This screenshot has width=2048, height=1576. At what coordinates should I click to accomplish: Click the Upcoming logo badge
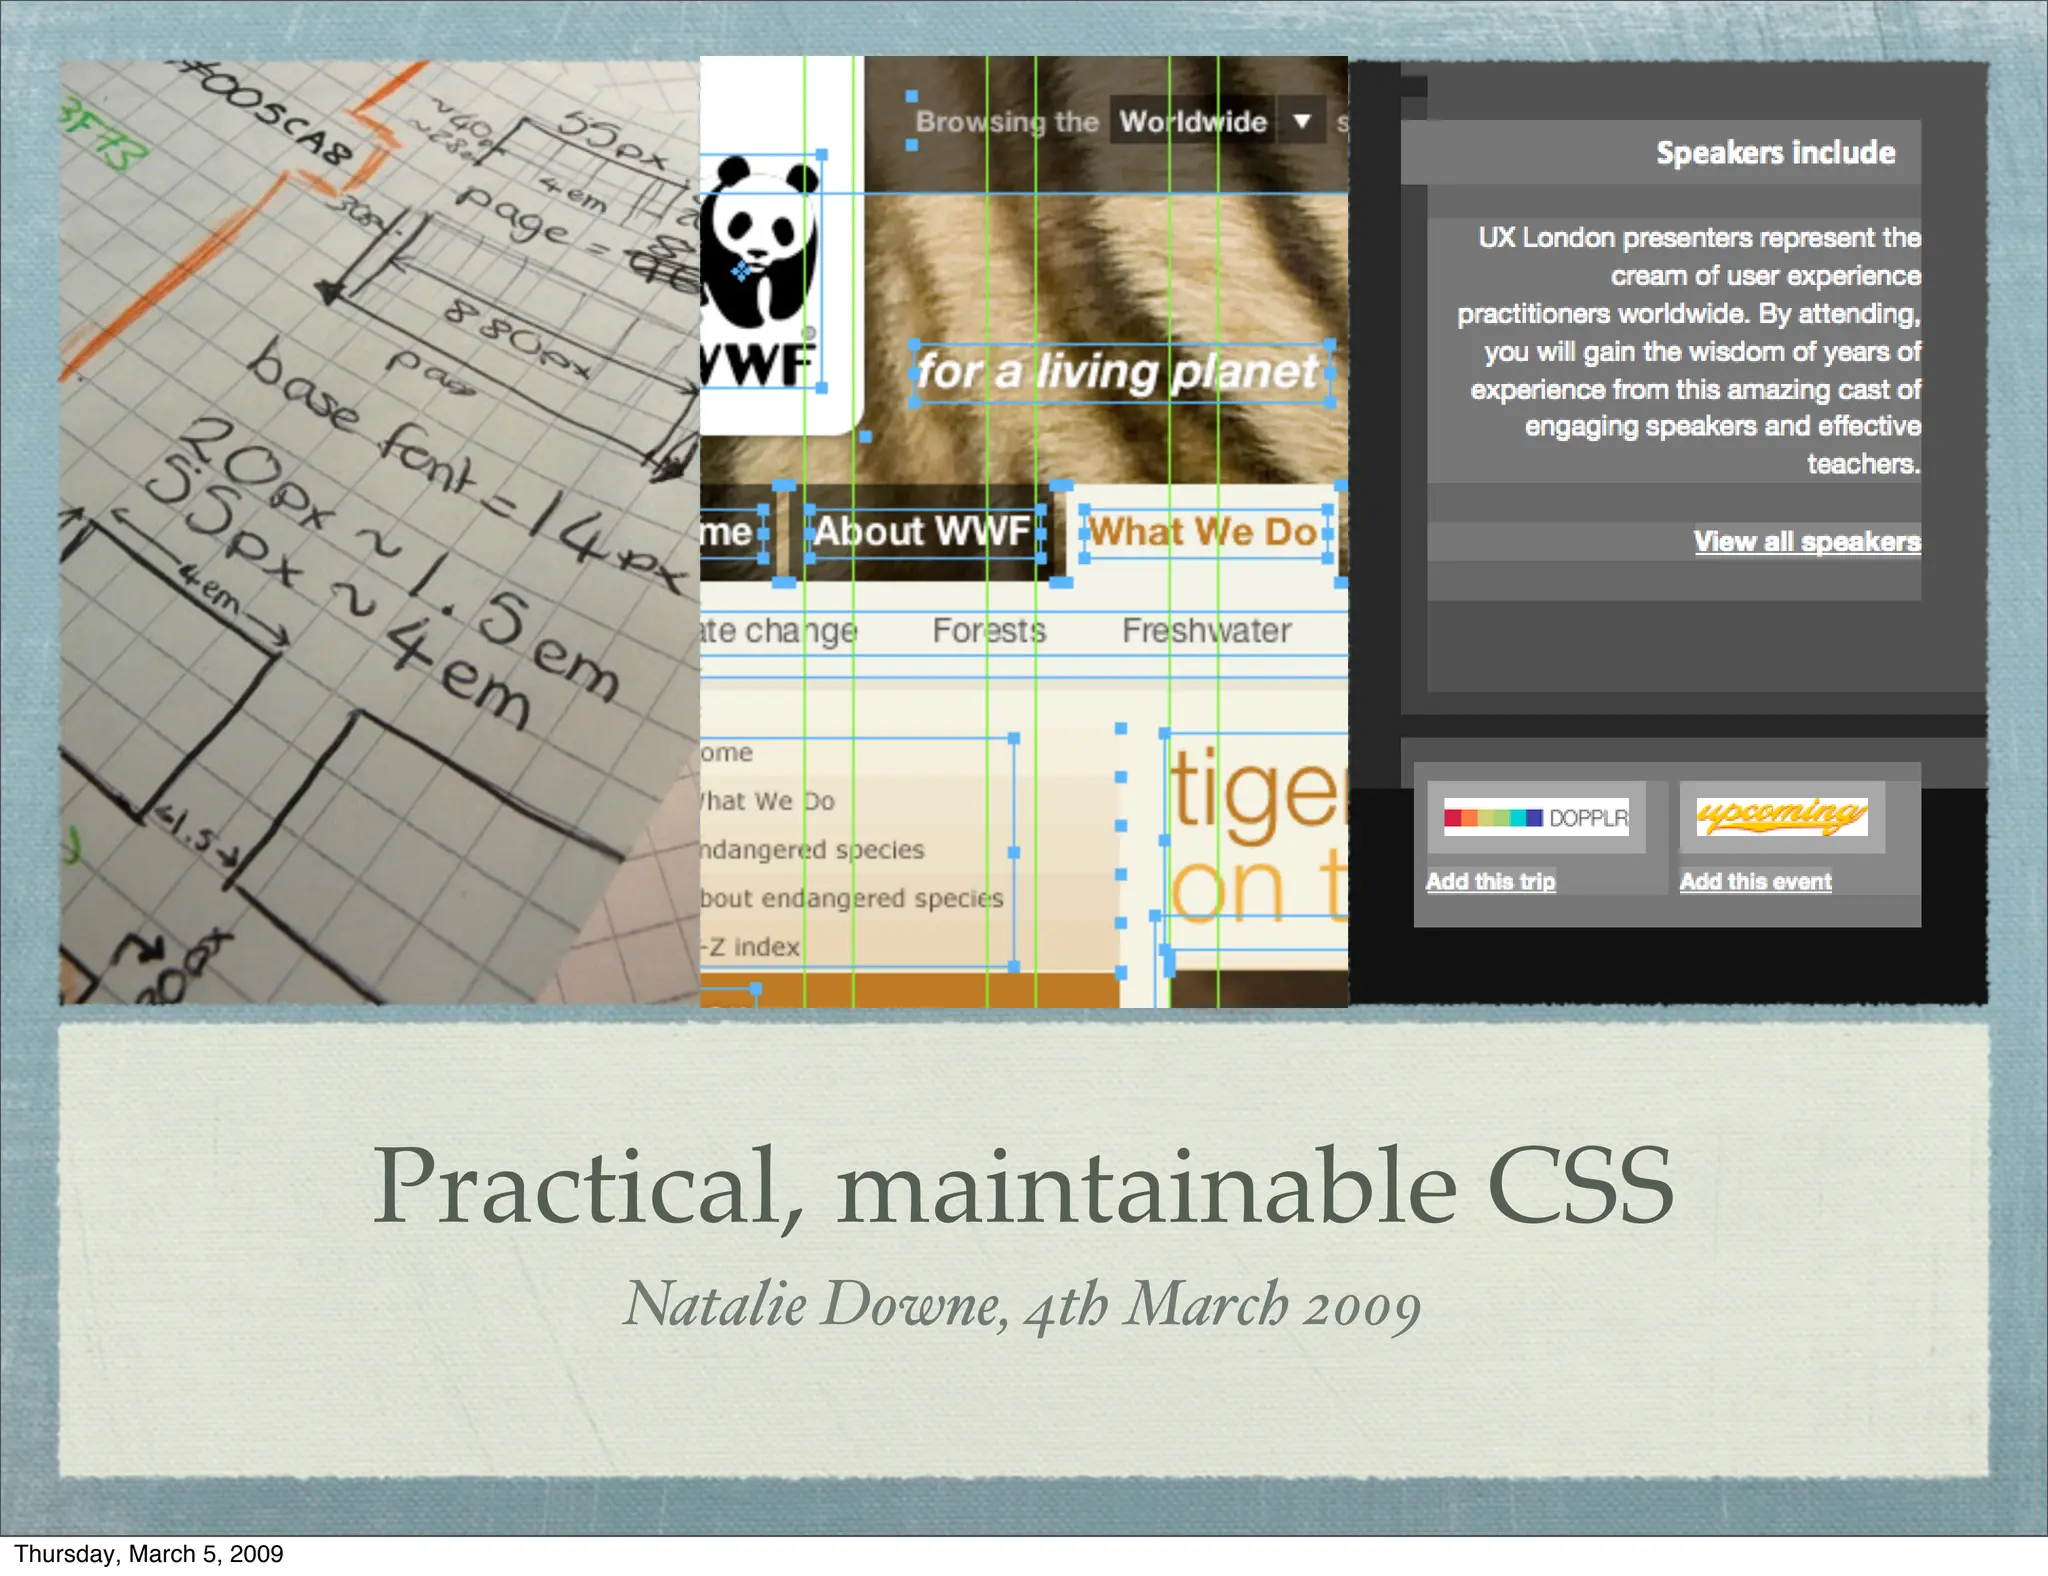tap(1781, 816)
